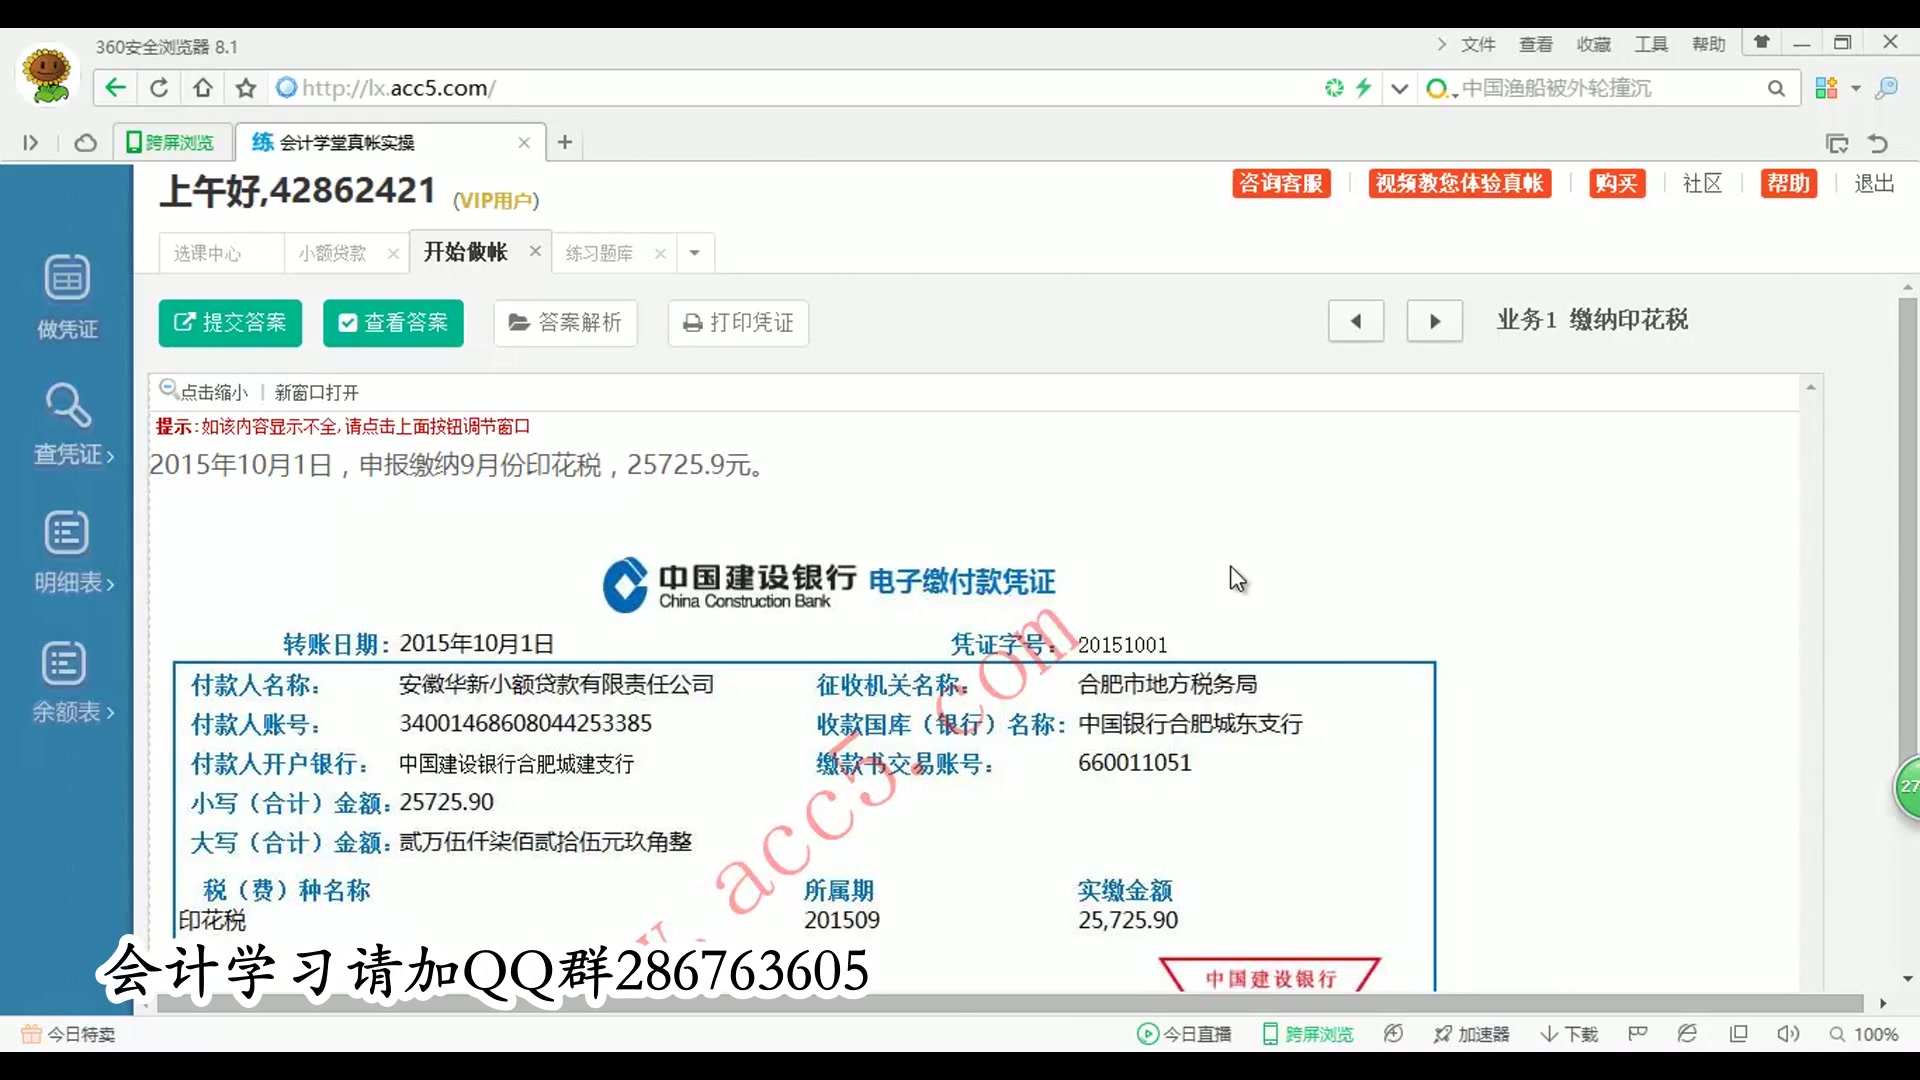1920x1080 pixels.
Task: Open the 工具 menu in the browser toolbar
Action: pos(1651,44)
